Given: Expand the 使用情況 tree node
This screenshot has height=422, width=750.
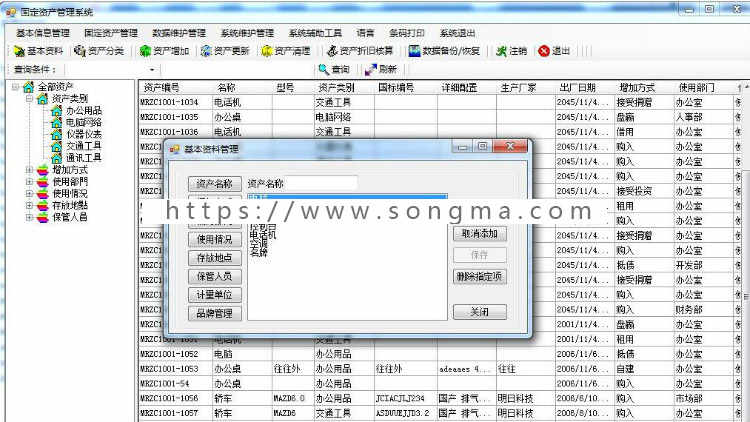Looking at the screenshot, I should pos(29,194).
